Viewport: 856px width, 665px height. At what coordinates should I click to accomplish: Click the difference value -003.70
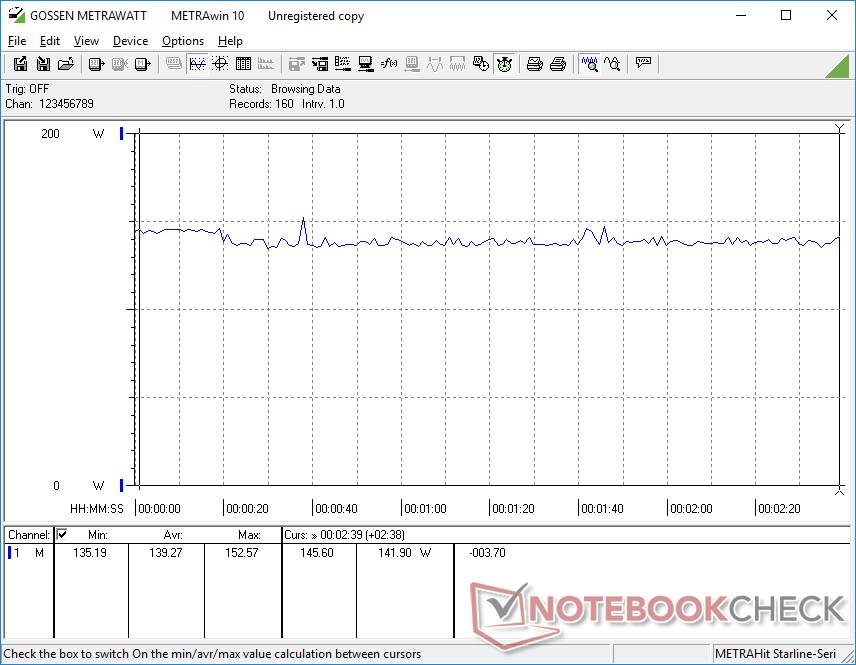click(x=487, y=553)
